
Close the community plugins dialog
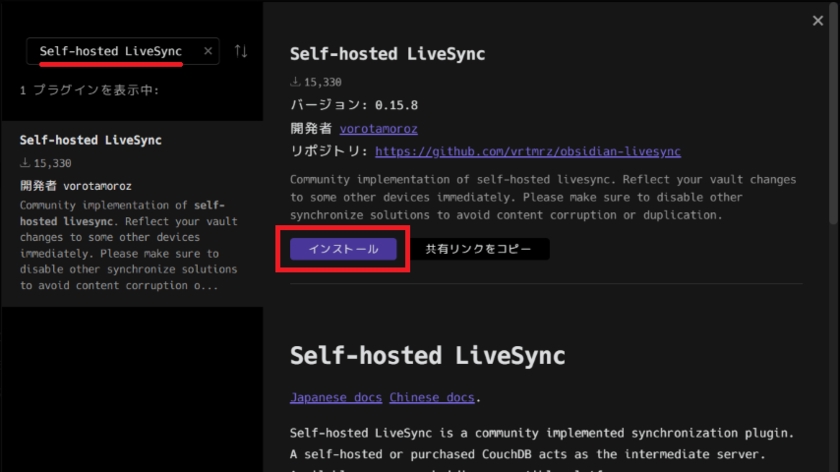[818, 21]
